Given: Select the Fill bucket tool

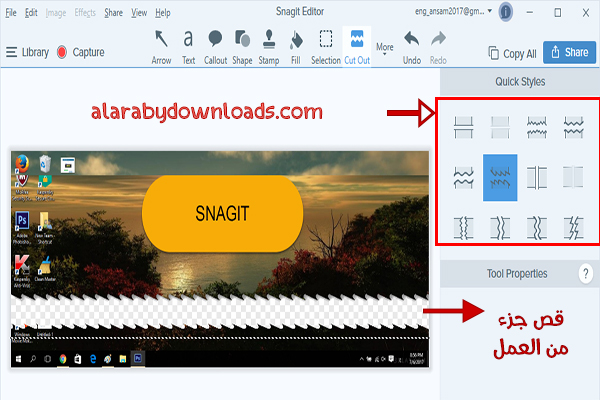Looking at the screenshot, I should click(296, 47).
